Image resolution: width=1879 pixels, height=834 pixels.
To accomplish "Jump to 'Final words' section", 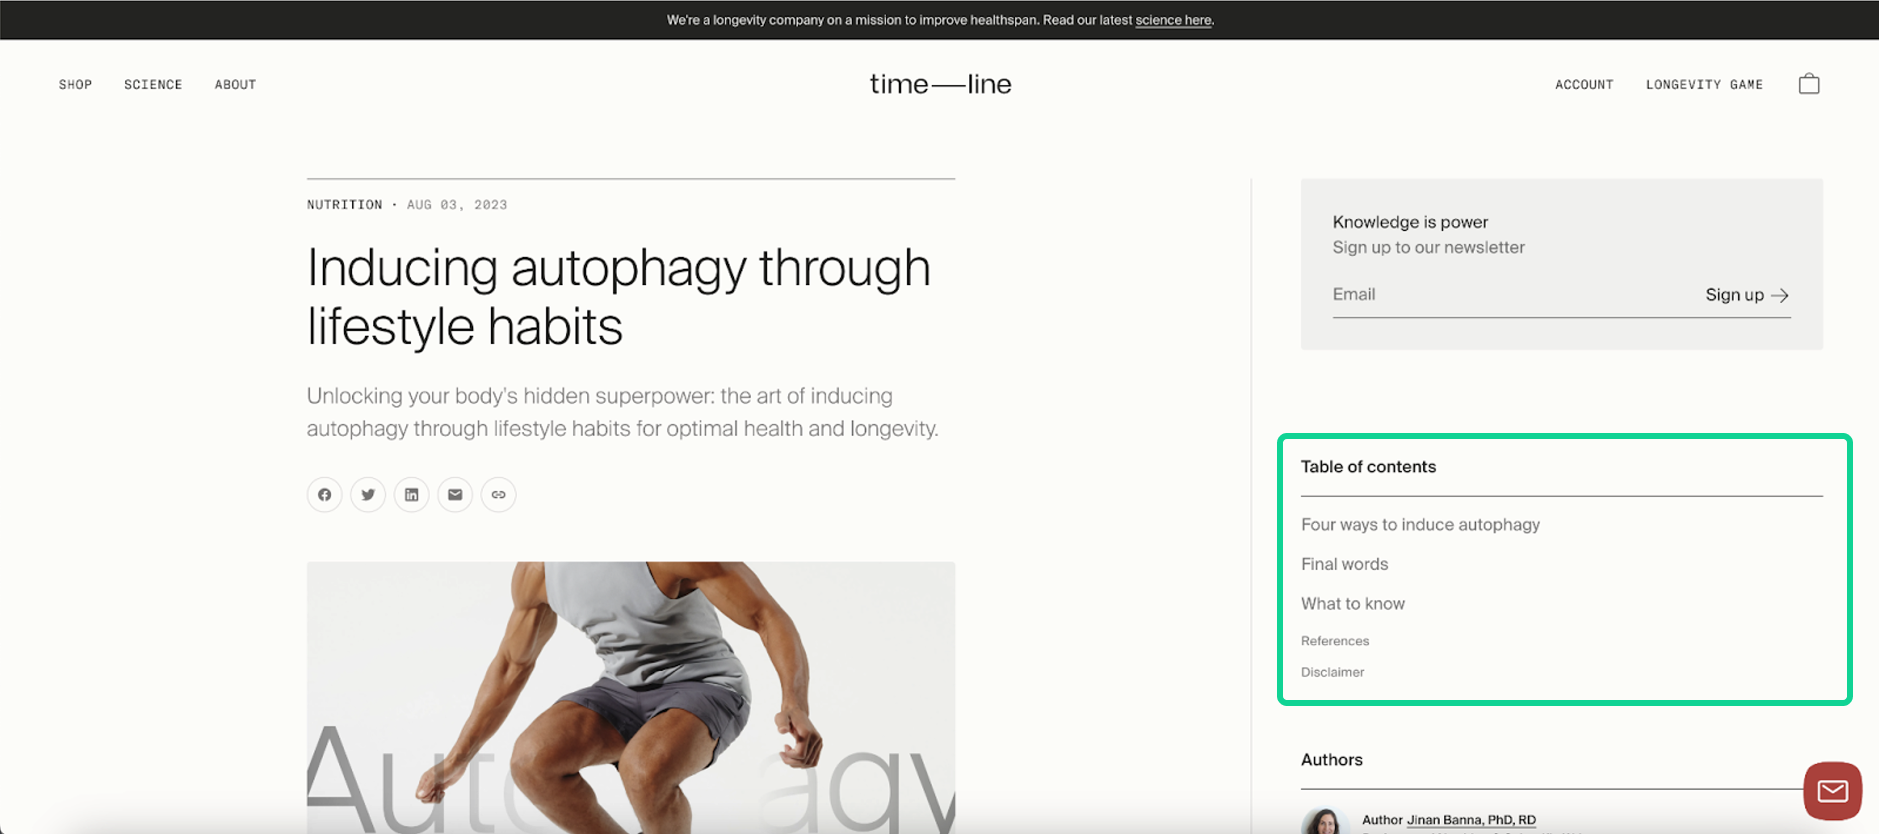I will (x=1344, y=564).
